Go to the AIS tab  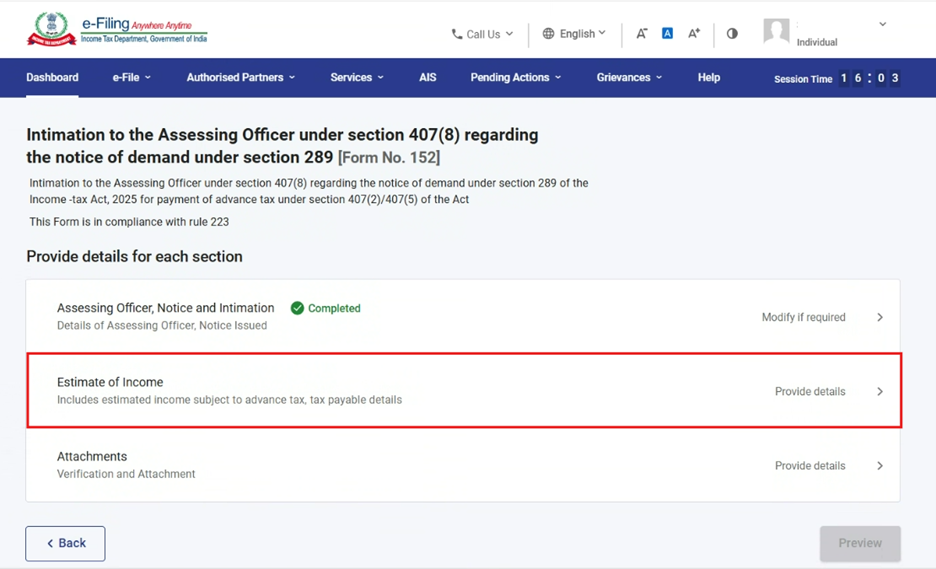428,77
